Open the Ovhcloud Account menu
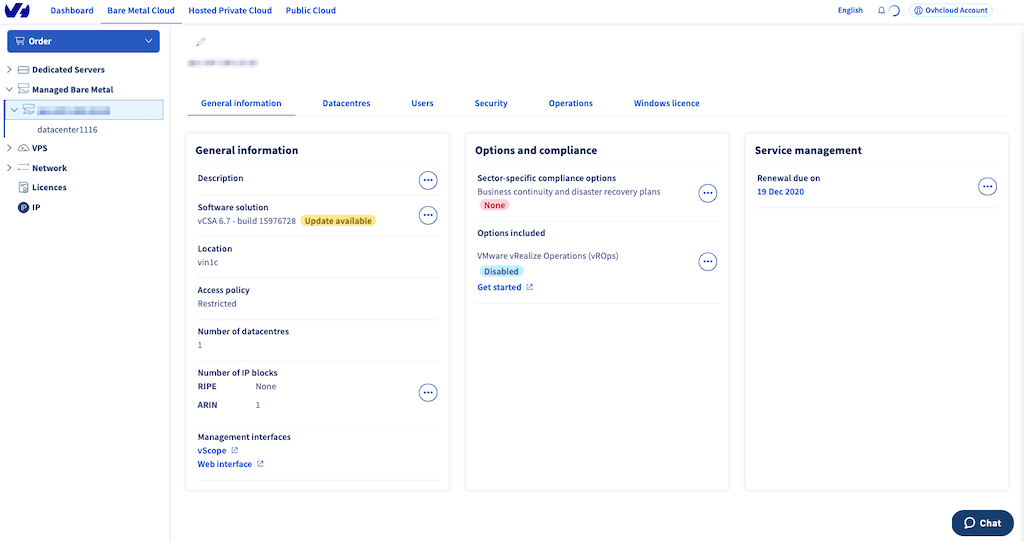The height and width of the screenshot is (542, 1024). [951, 10]
